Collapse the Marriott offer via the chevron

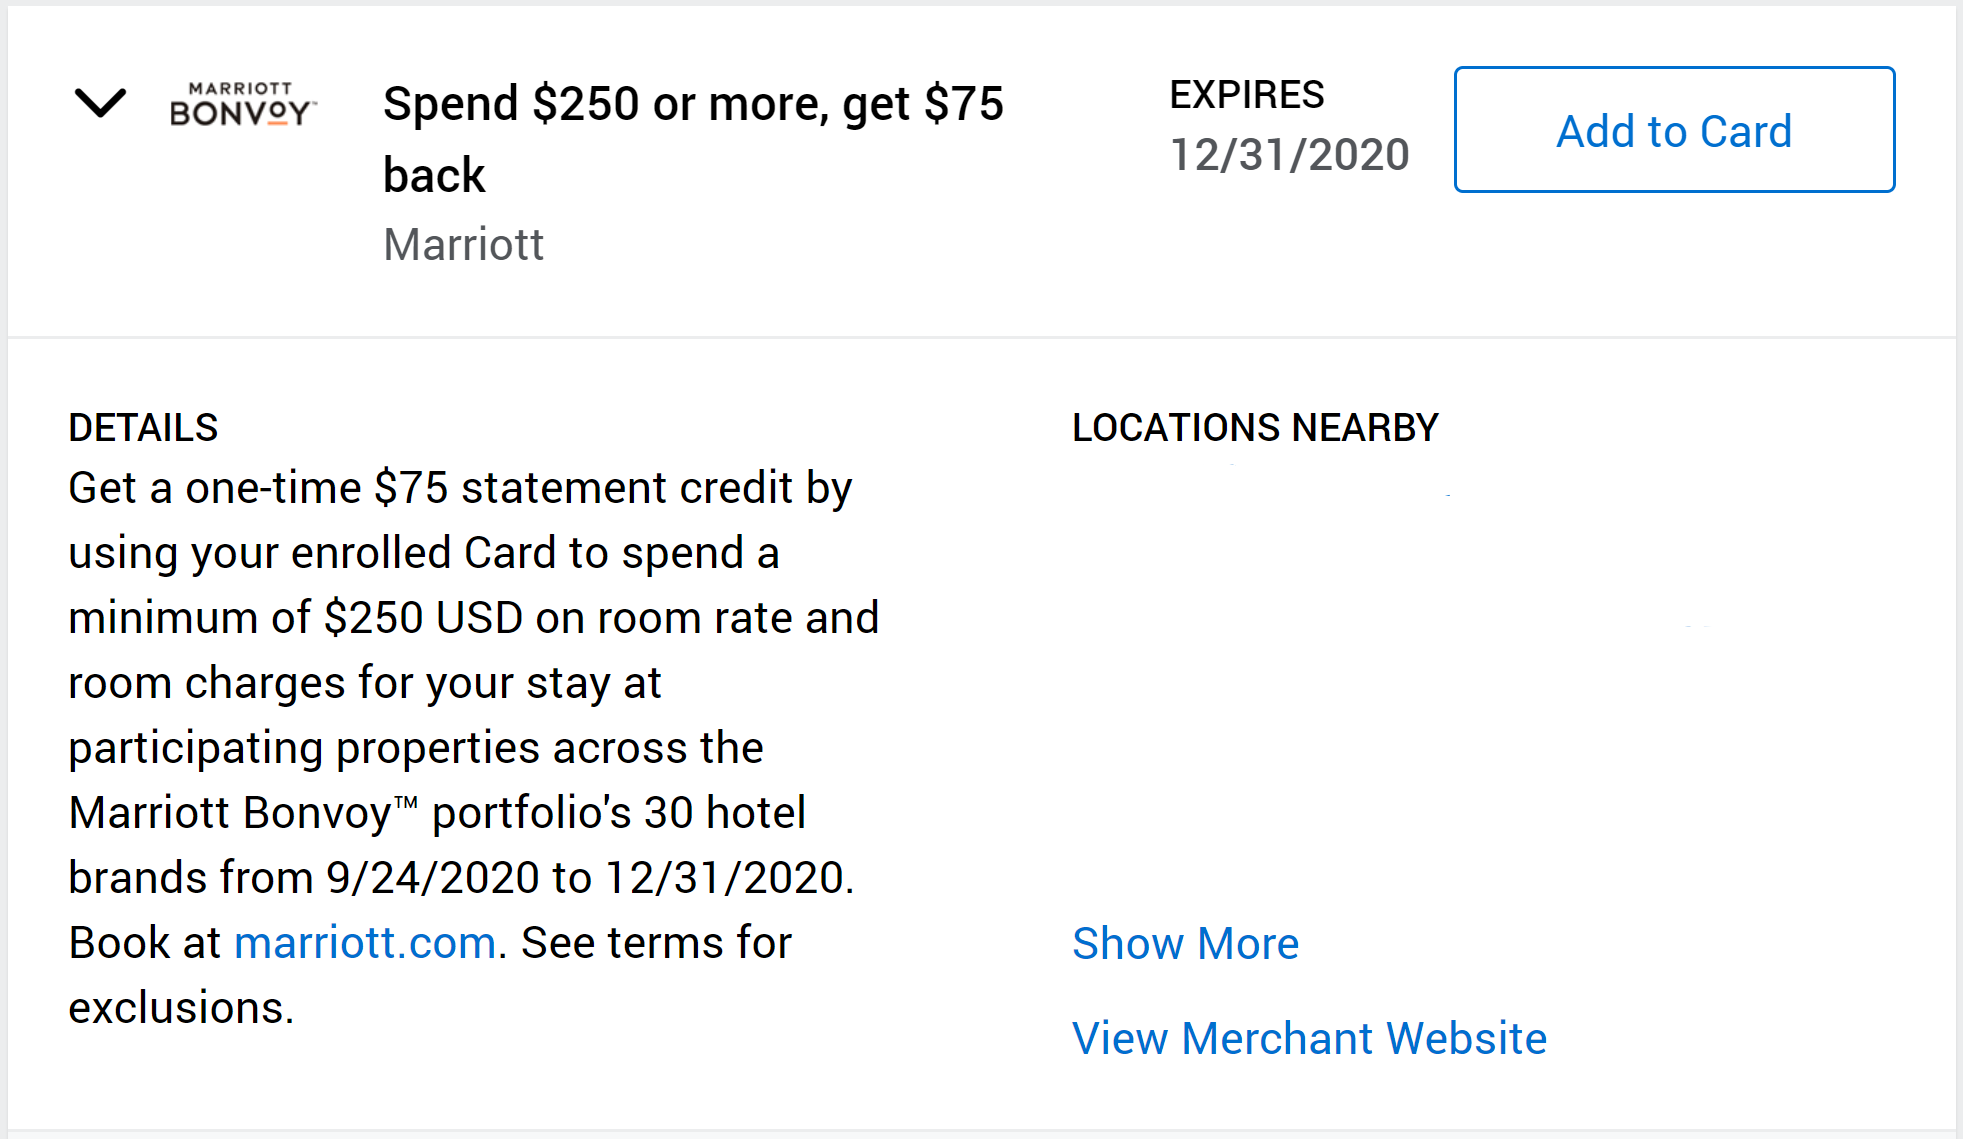tap(100, 103)
